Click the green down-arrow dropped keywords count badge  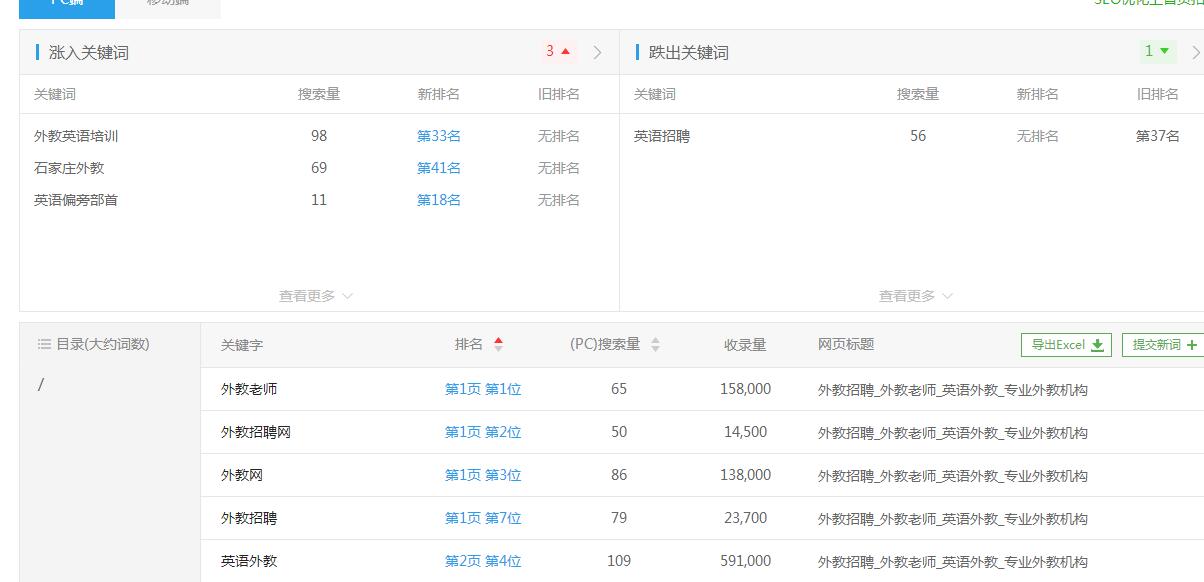coord(1157,52)
